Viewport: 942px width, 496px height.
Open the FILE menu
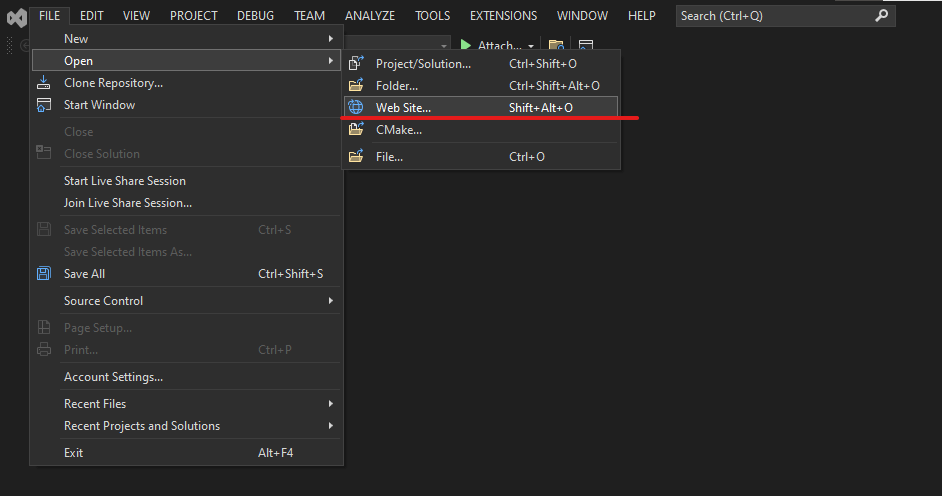[x=49, y=16]
